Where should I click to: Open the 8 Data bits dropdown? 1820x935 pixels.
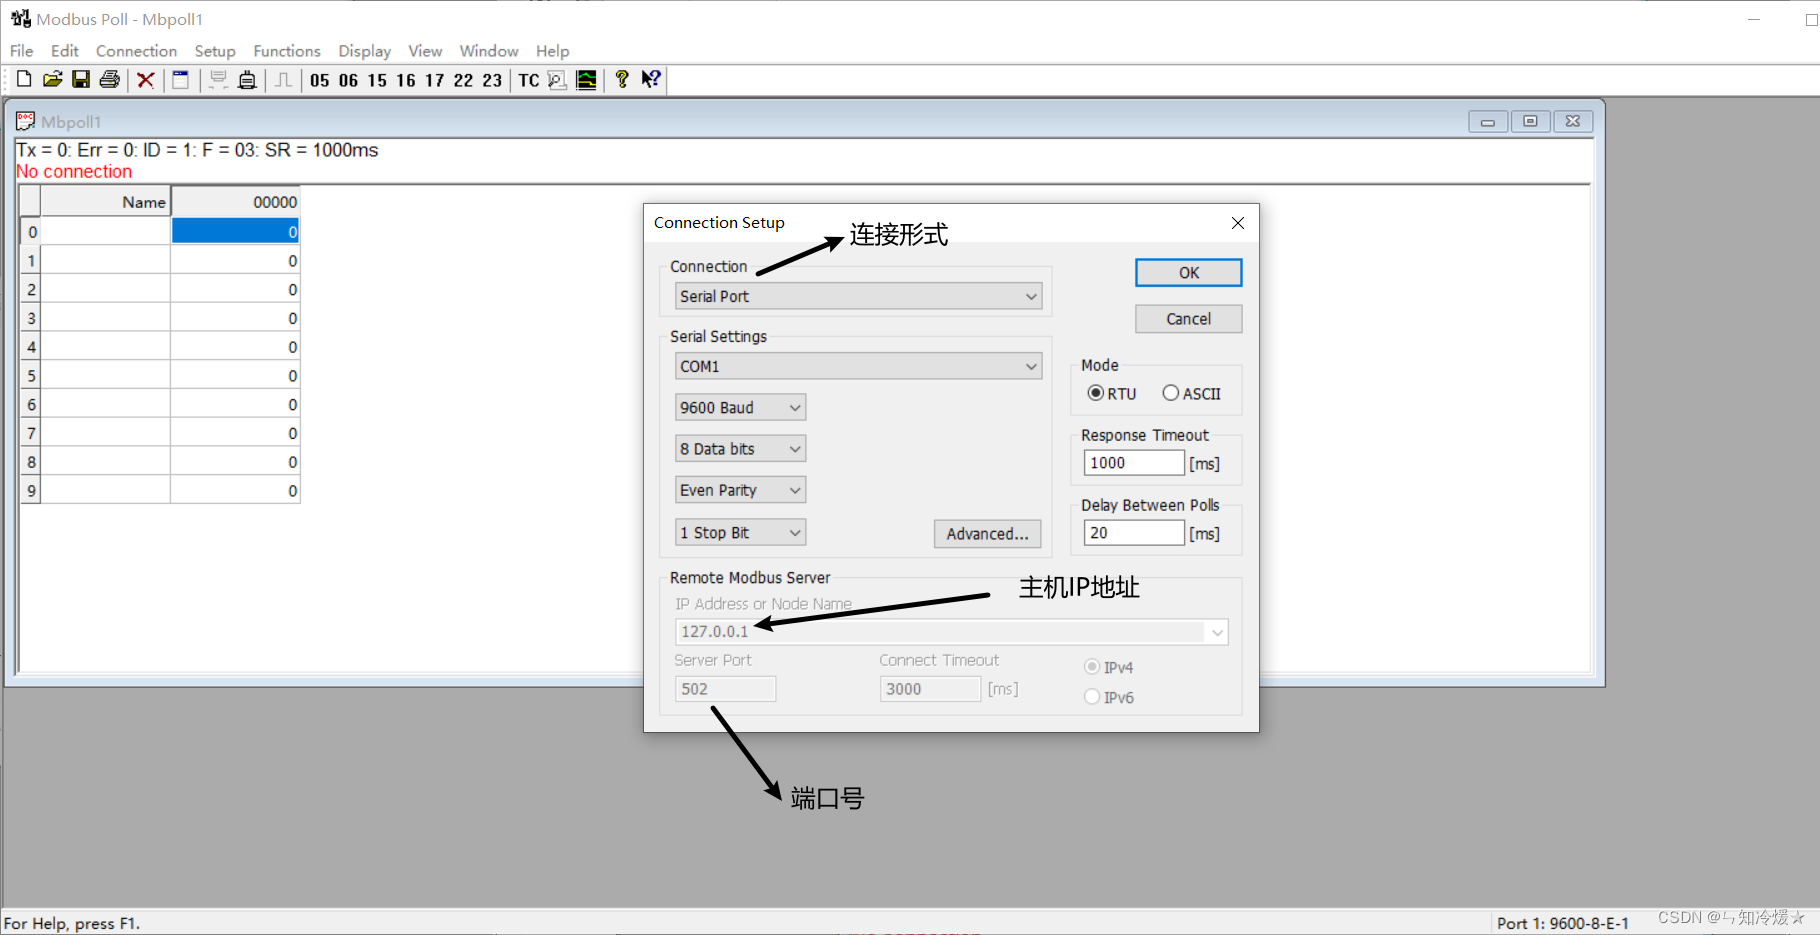pos(740,449)
